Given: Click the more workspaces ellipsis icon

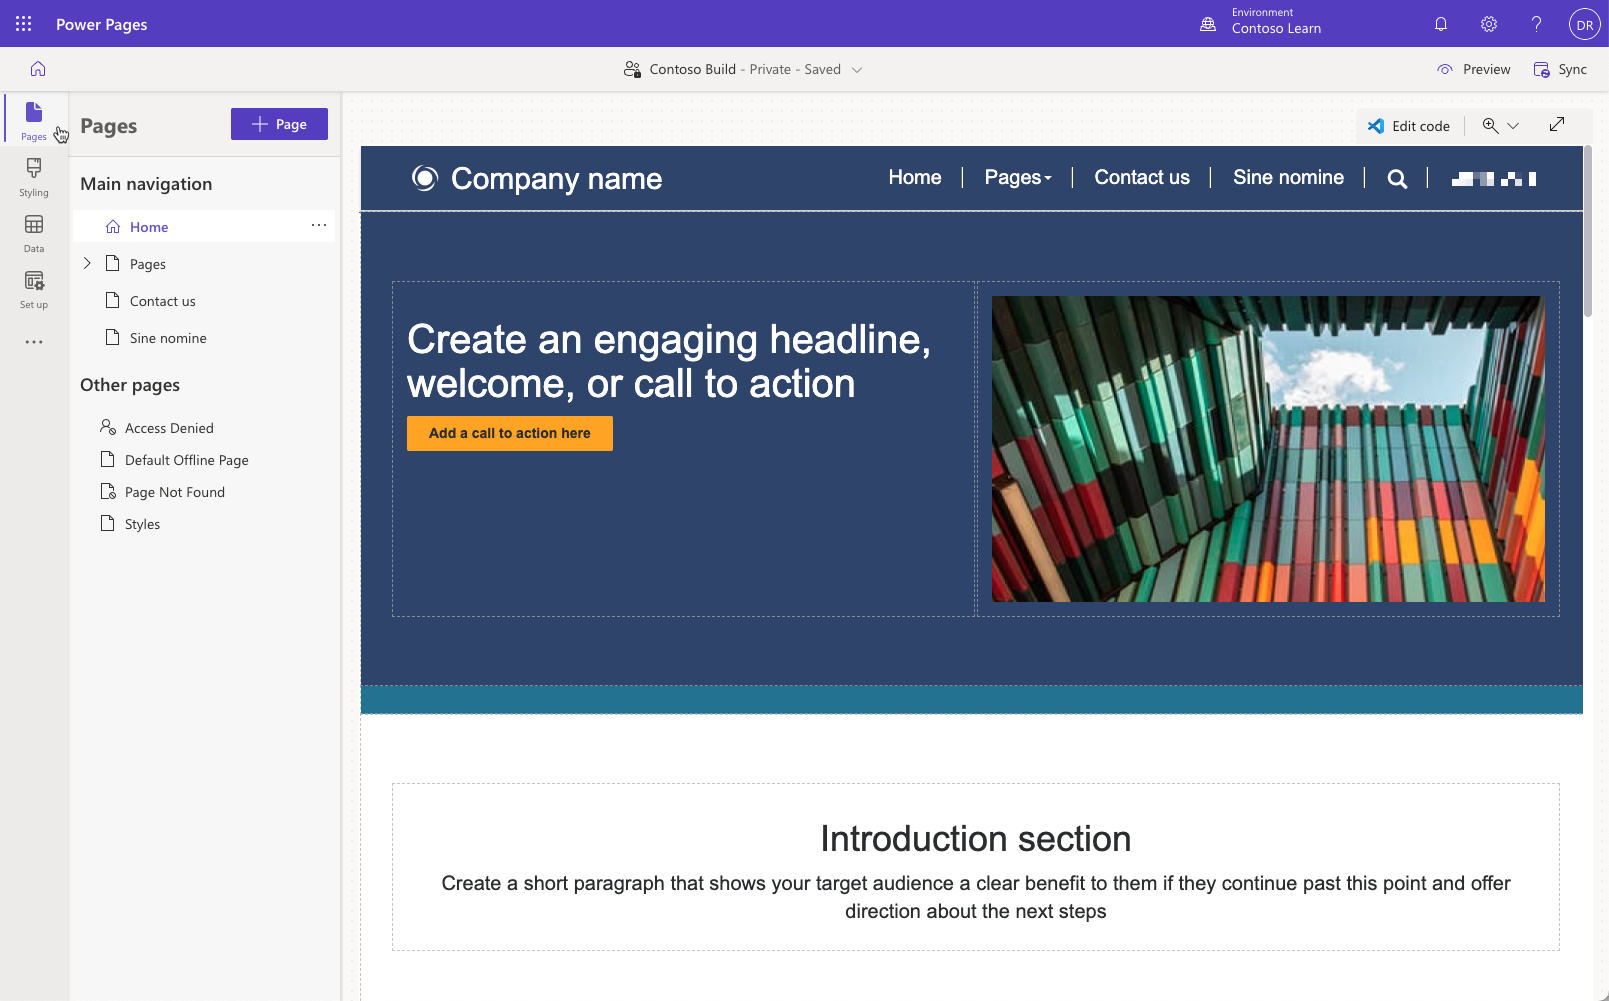Looking at the screenshot, I should (33, 341).
